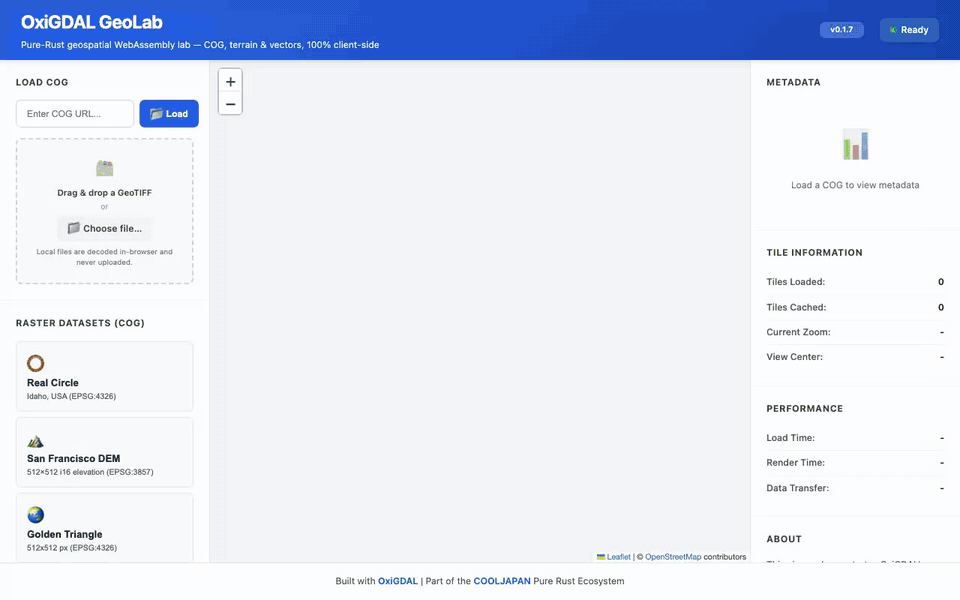Focus the Enter COG URL field
The height and width of the screenshot is (600, 960).
point(75,114)
